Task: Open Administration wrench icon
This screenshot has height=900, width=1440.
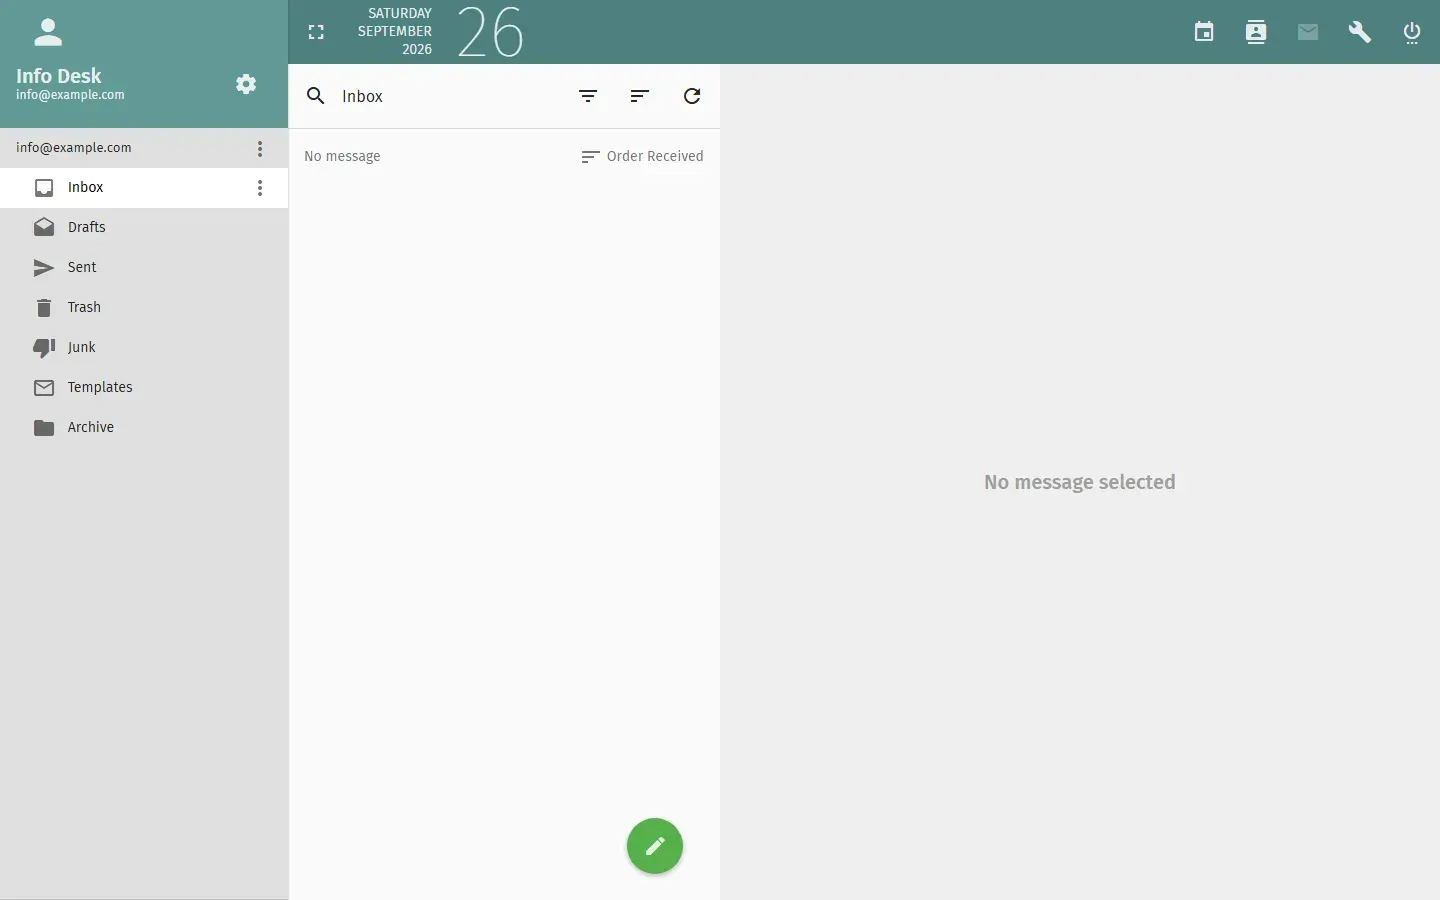Action: tap(1361, 32)
